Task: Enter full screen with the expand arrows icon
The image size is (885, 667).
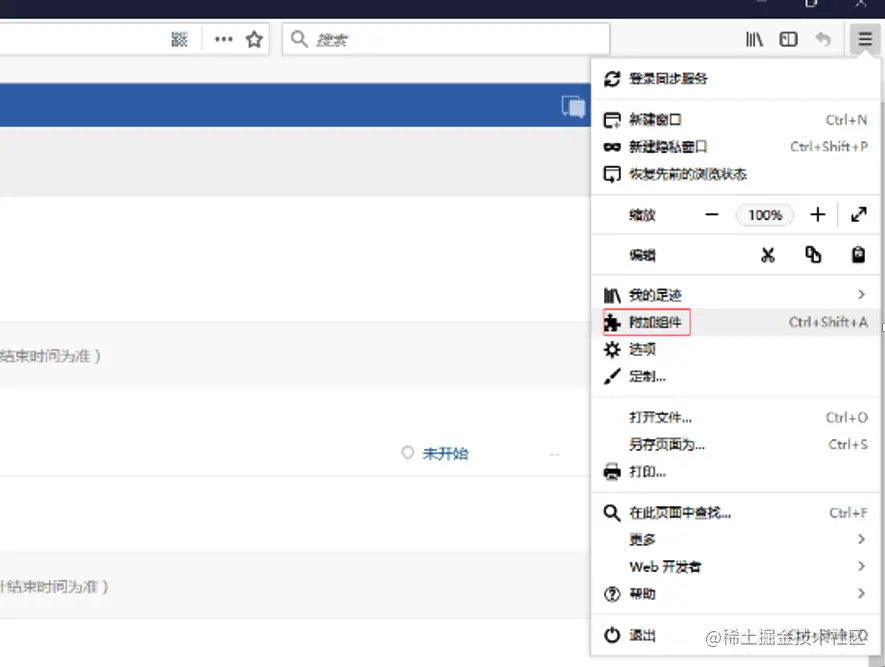Action: coord(858,214)
